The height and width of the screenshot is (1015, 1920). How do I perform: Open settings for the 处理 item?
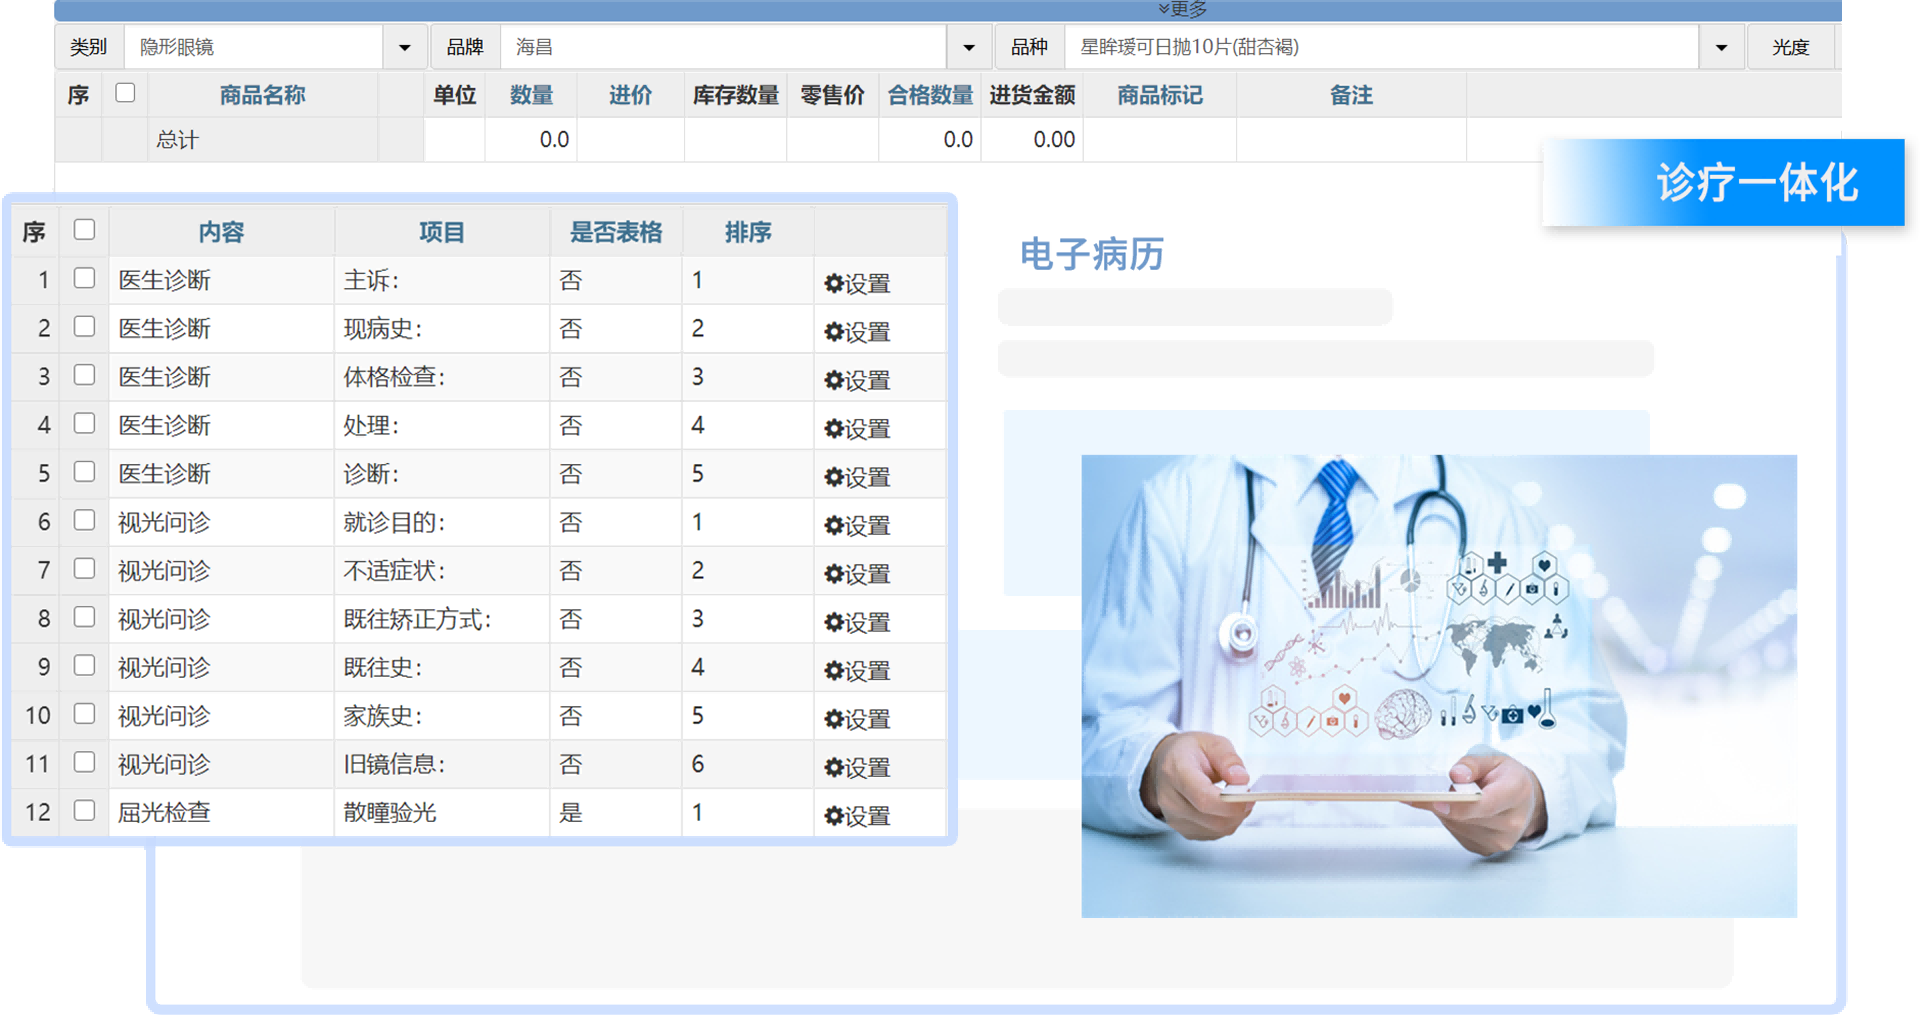pos(857,428)
